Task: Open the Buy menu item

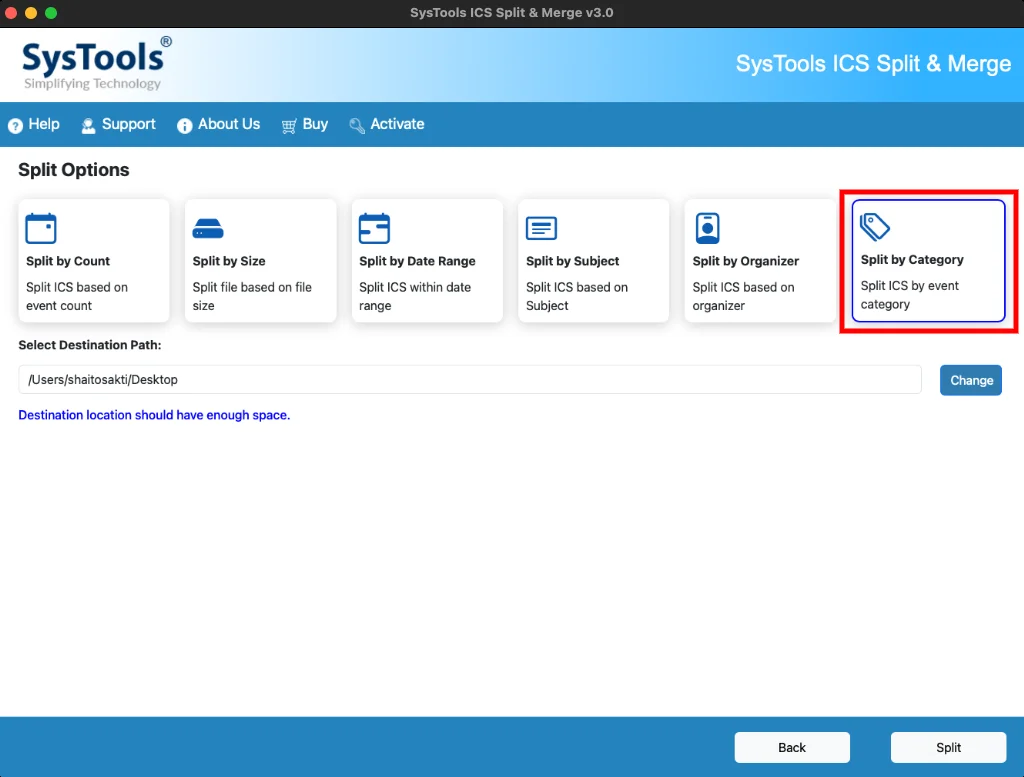Action: (304, 124)
